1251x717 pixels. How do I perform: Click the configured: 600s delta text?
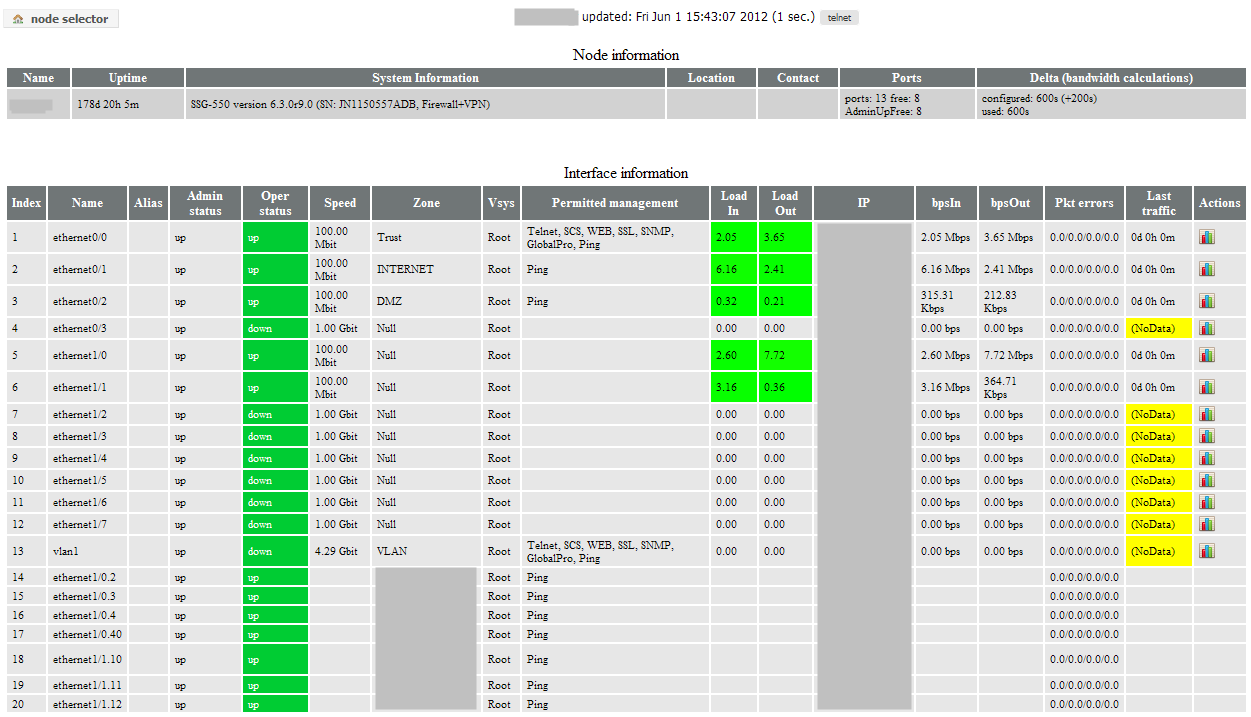tap(1040, 98)
